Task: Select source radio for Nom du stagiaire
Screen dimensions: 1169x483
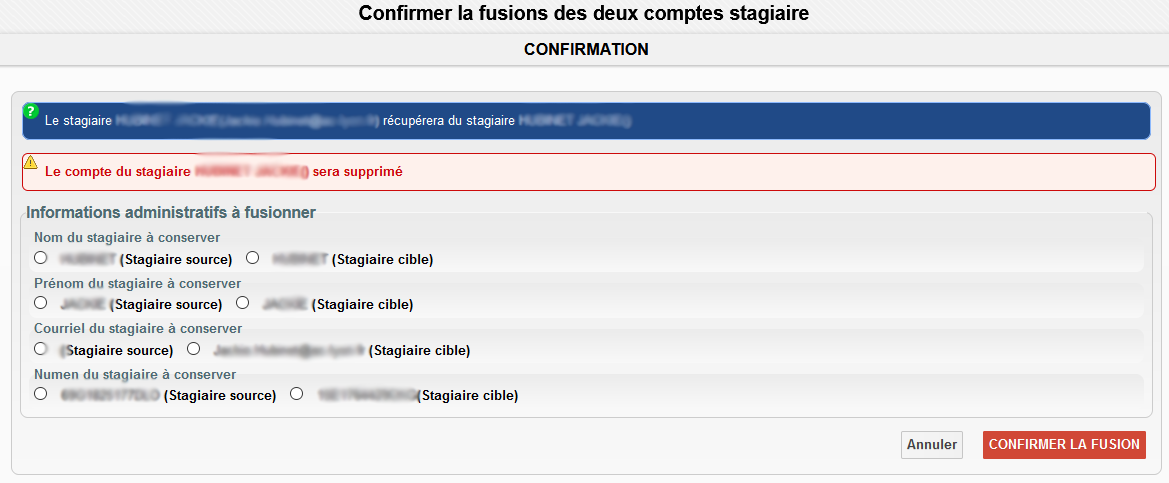Action: tap(41, 258)
